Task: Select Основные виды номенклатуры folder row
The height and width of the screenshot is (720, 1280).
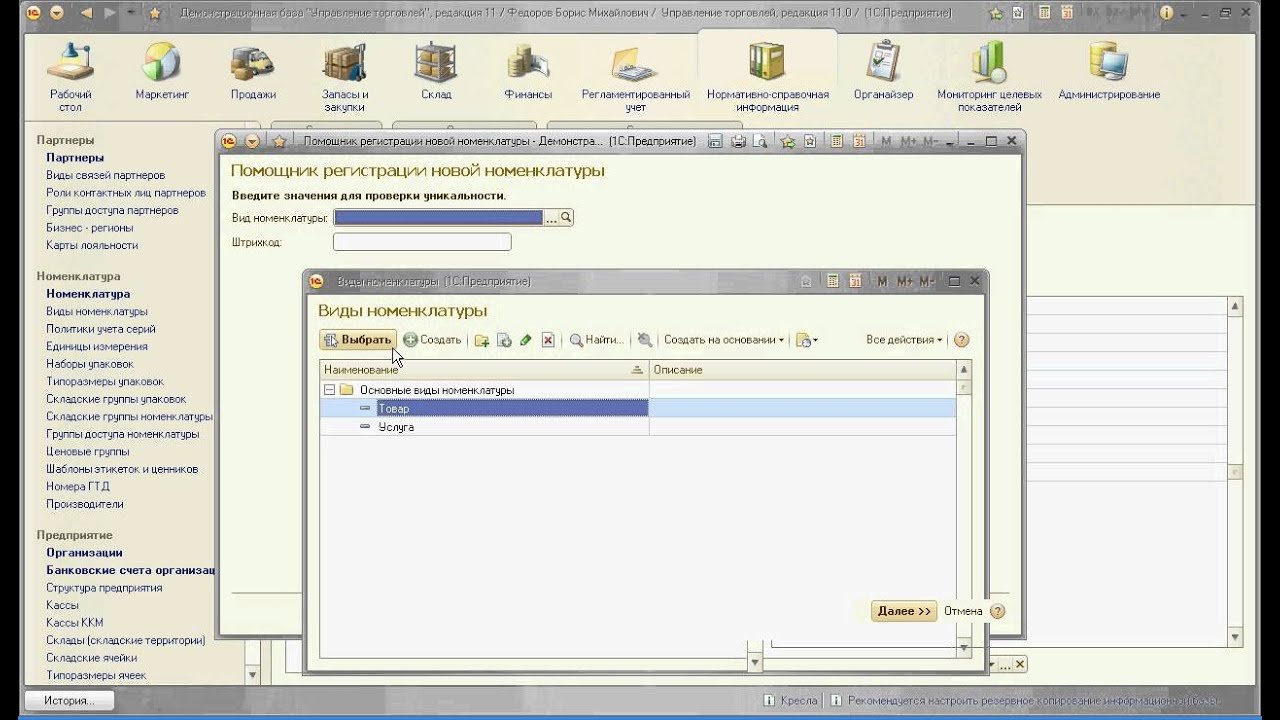Action: 638,390
